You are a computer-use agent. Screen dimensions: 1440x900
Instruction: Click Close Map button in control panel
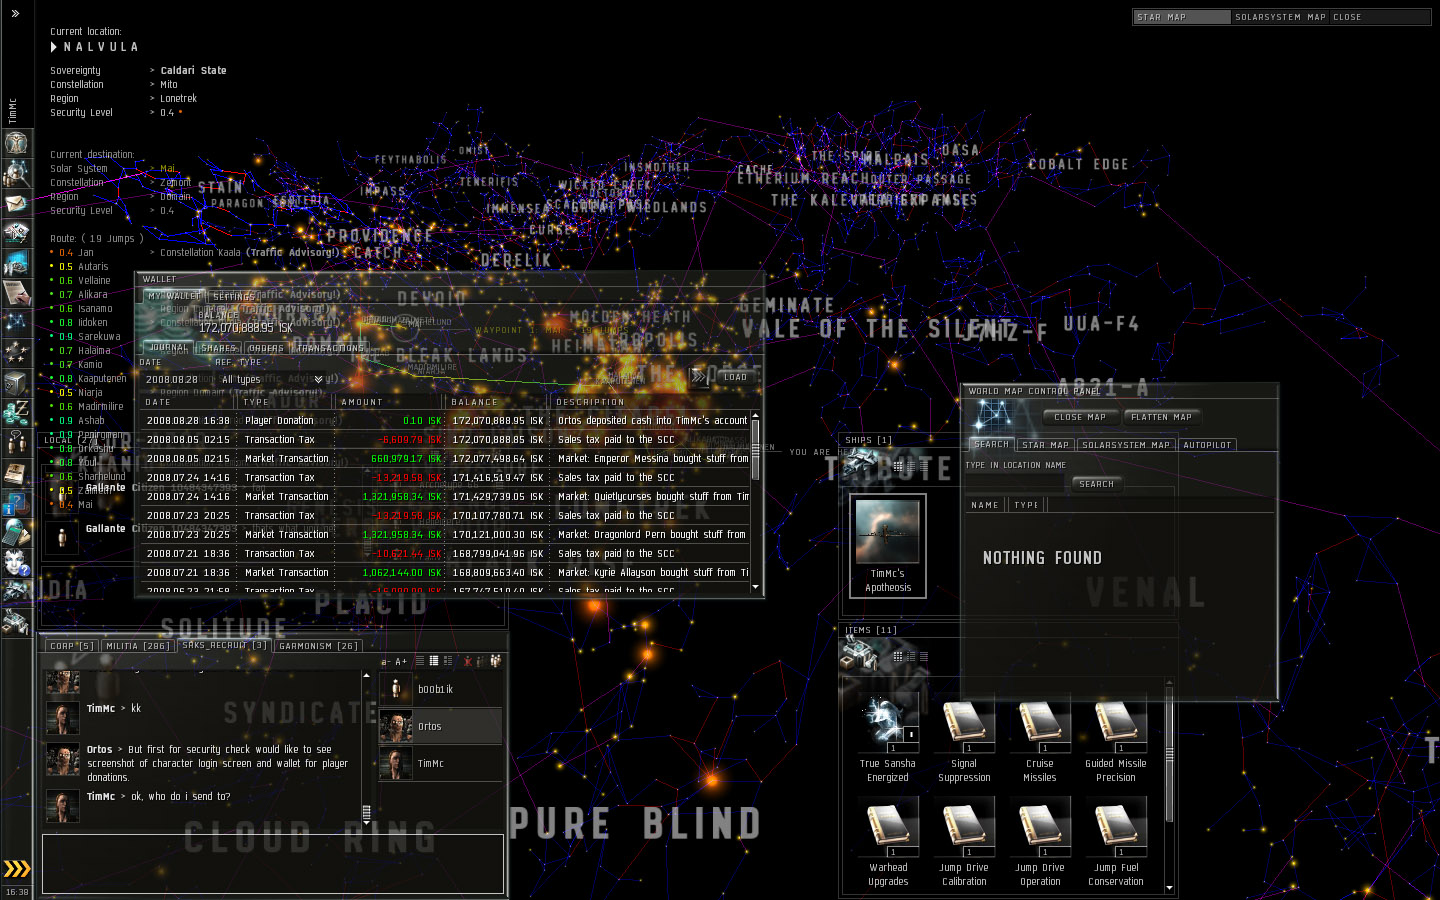(1080, 417)
